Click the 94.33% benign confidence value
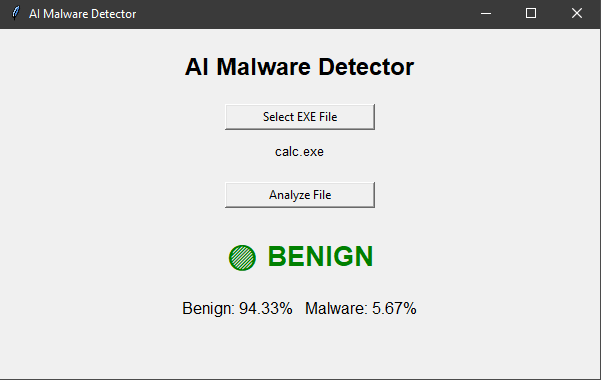601x380 pixels. [266, 308]
